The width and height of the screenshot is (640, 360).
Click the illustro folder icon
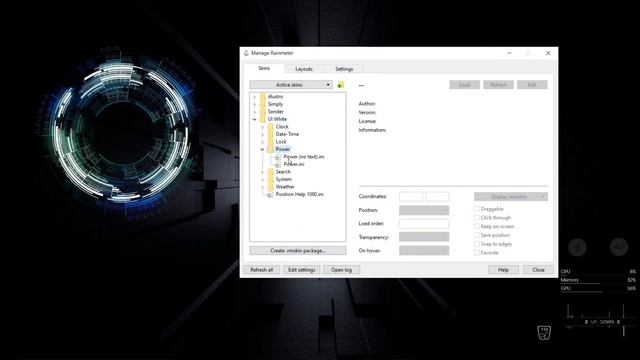tap(263, 97)
